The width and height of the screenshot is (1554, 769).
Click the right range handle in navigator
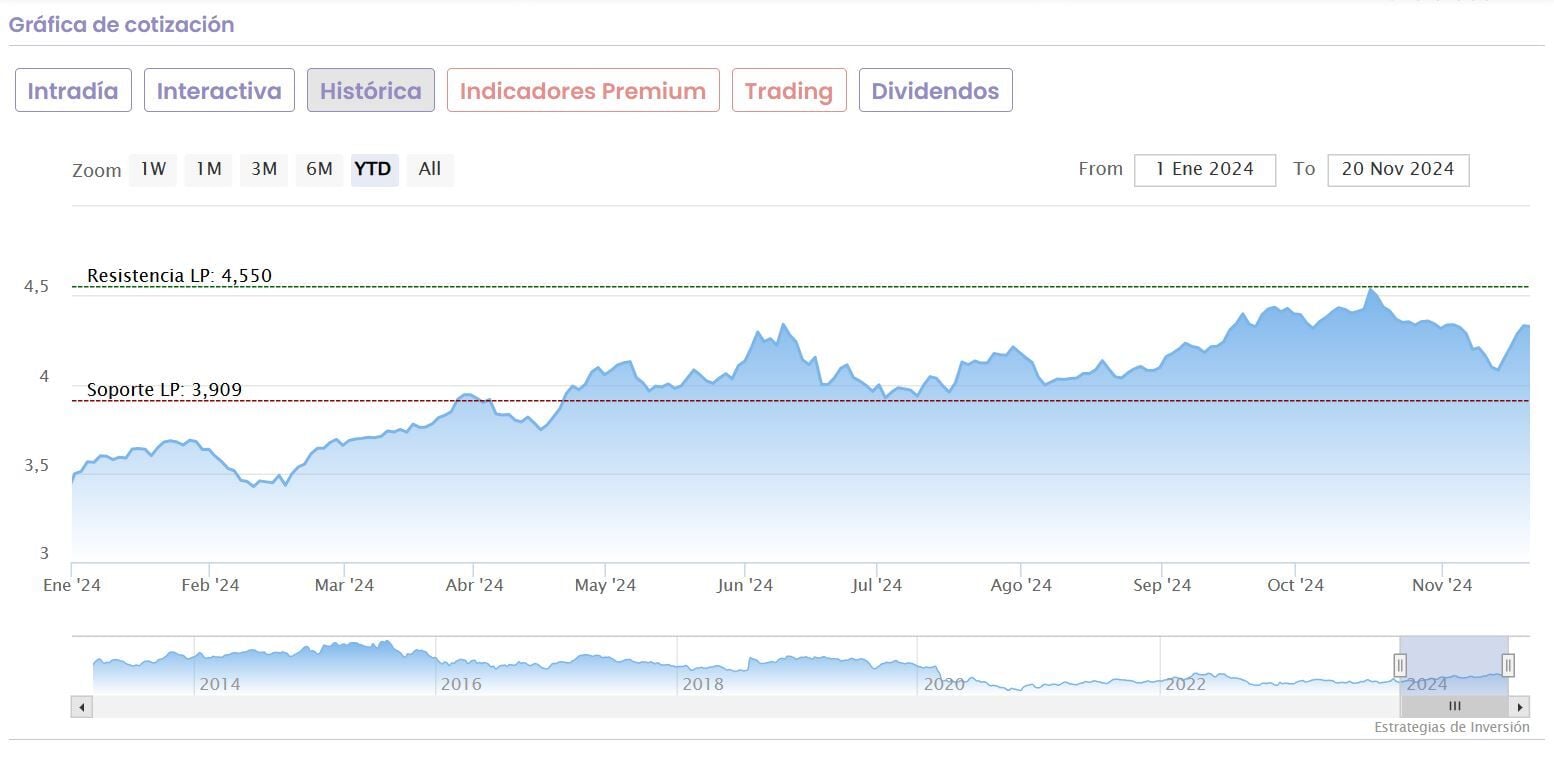coord(1508,665)
